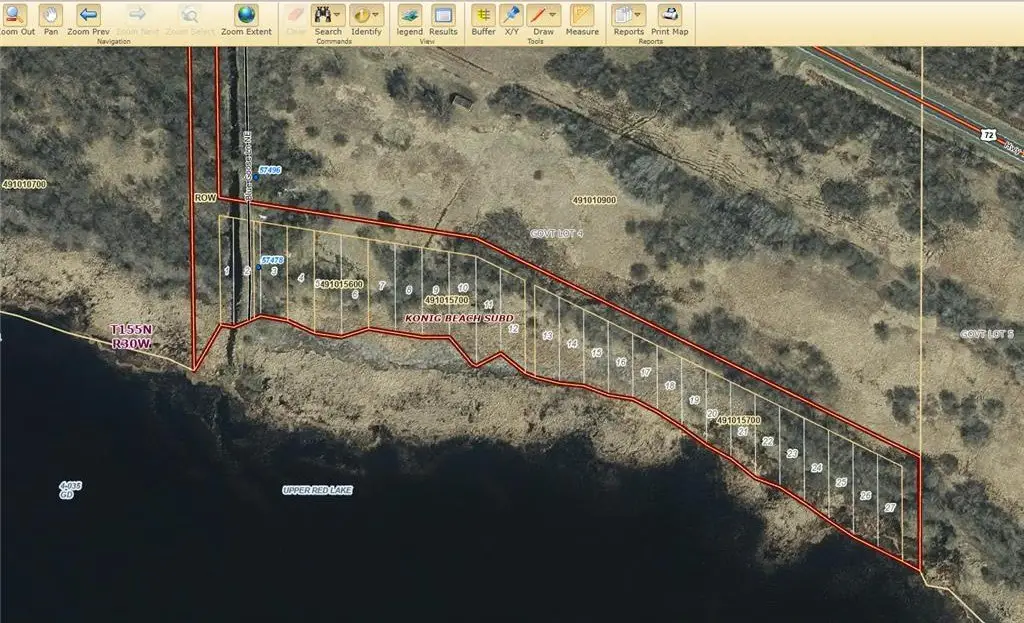Viewport: 1024px width, 623px height.
Task: Select parcel 491010900 label on map
Action: (x=594, y=200)
